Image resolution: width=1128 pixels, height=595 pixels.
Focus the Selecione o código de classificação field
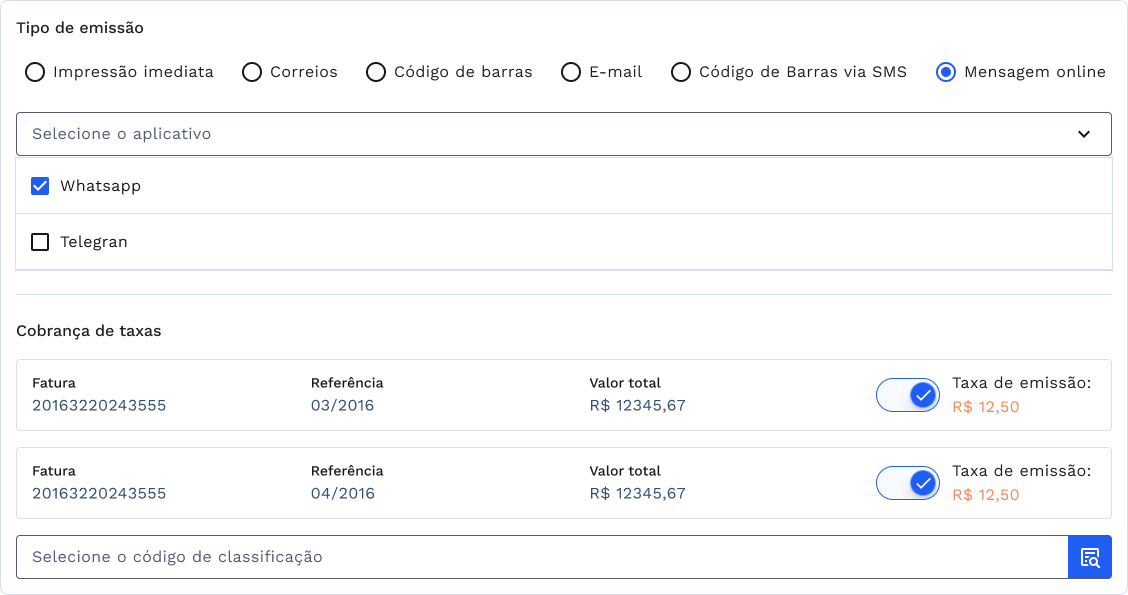click(x=540, y=557)
